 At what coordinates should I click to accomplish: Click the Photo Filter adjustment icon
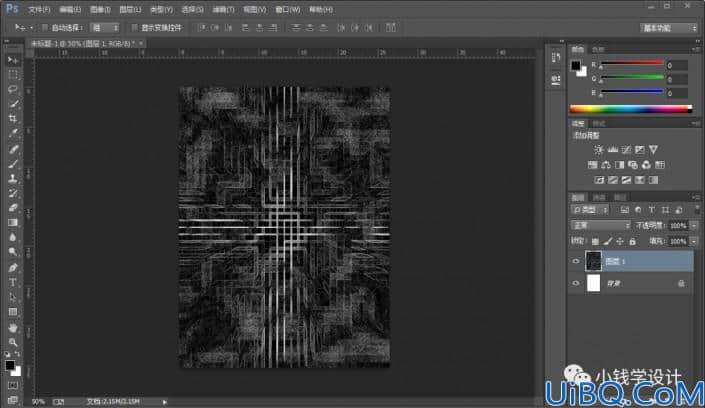pos(633,165)
